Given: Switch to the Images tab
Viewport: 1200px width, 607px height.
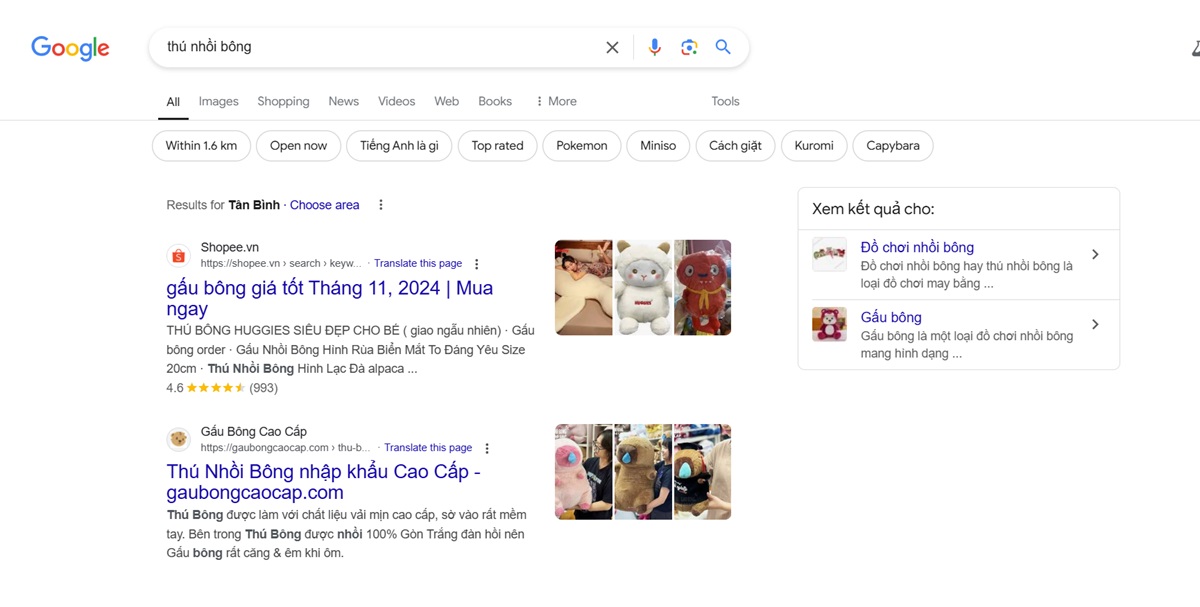Looking at the screenshot, I should pos(218,101).
